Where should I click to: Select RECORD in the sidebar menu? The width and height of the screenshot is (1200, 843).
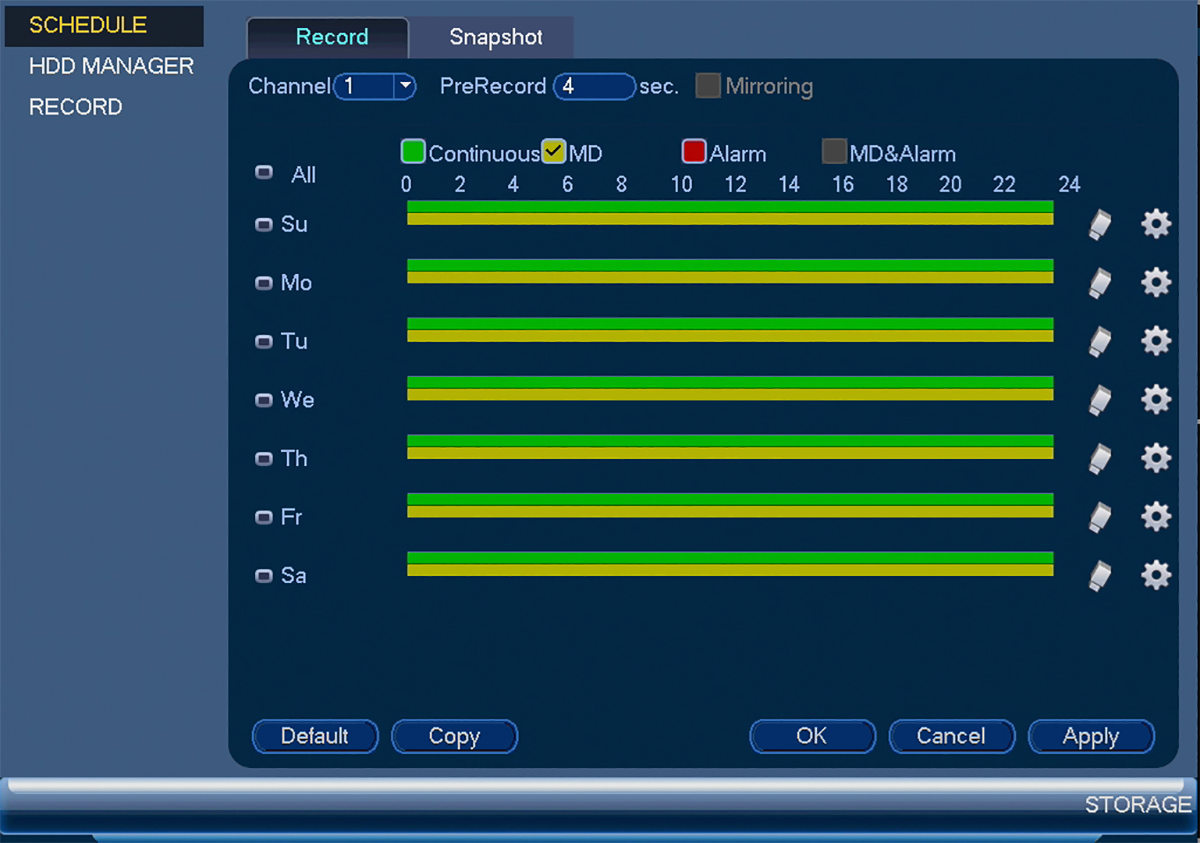(75, 107)
